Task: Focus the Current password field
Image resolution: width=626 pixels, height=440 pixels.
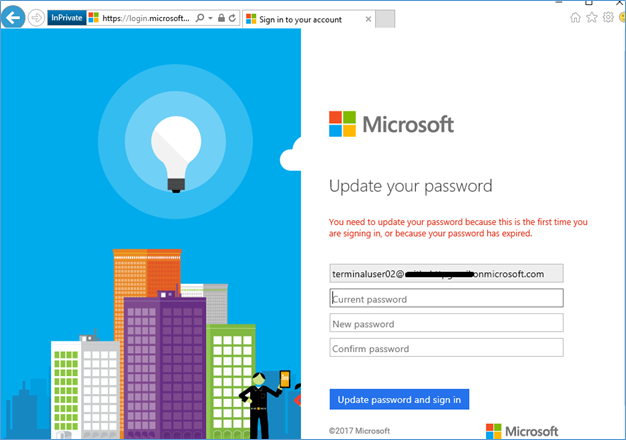Action: coord(446,298)
